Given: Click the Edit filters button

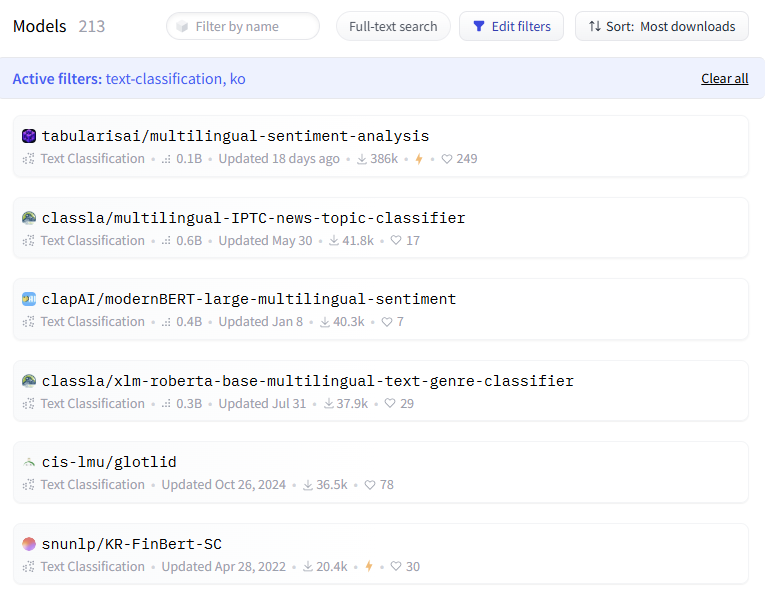Looking at the screenshot, I should coord(511,26).
